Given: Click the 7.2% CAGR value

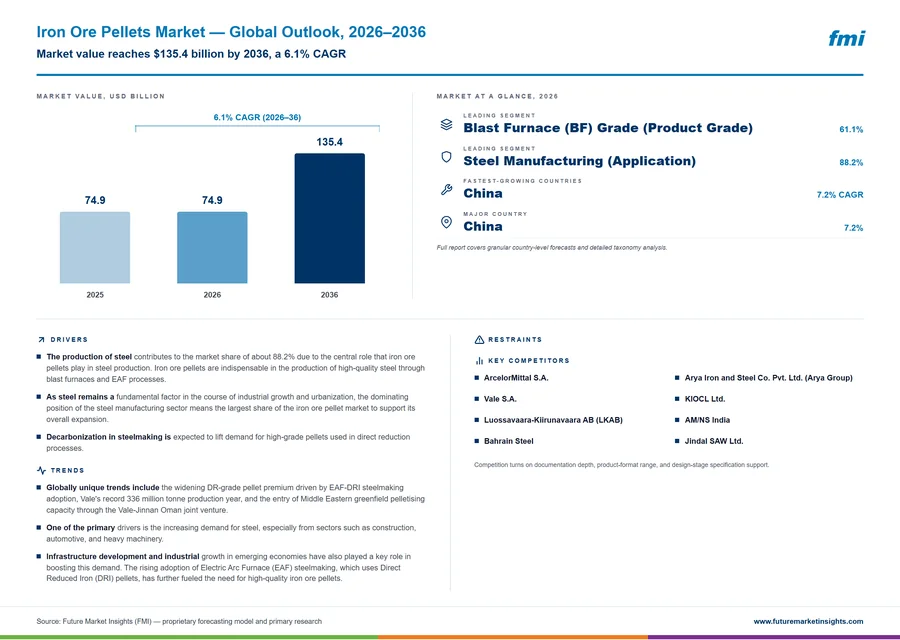Looking at the screenshot, I should [x=840, y=195].
